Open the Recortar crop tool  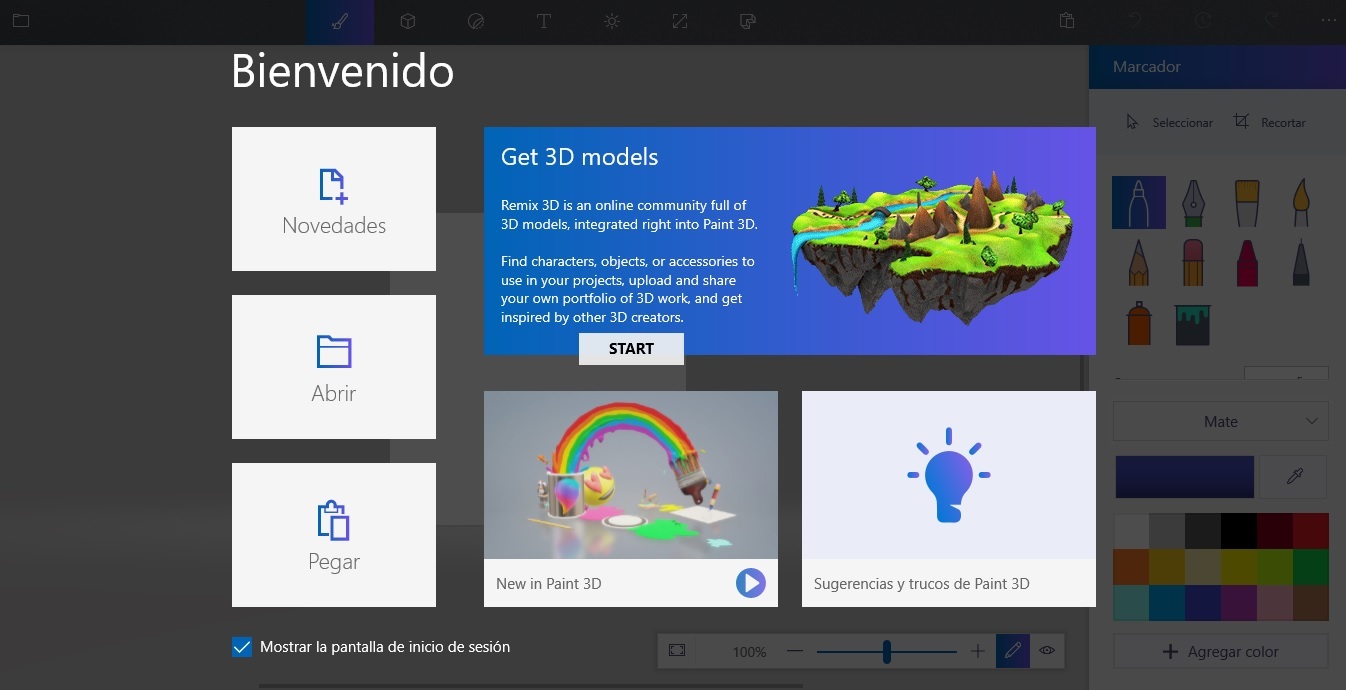(x=1270, y=122)
